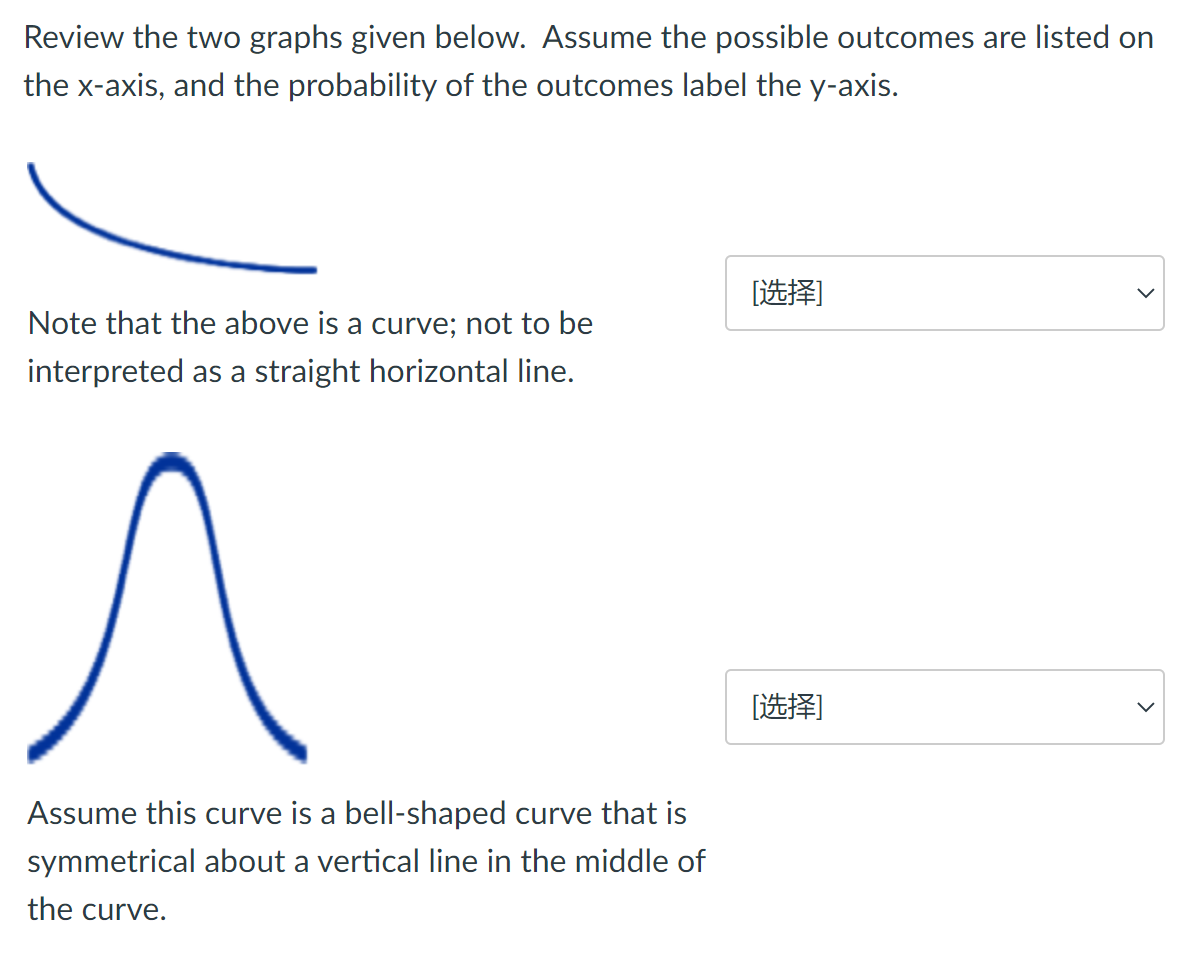The width and height of the screenshot is (1195, 971).
Task: Click the chevron on the bottom dropdown
Action: pyautogui.click(x=1144, y=707)
